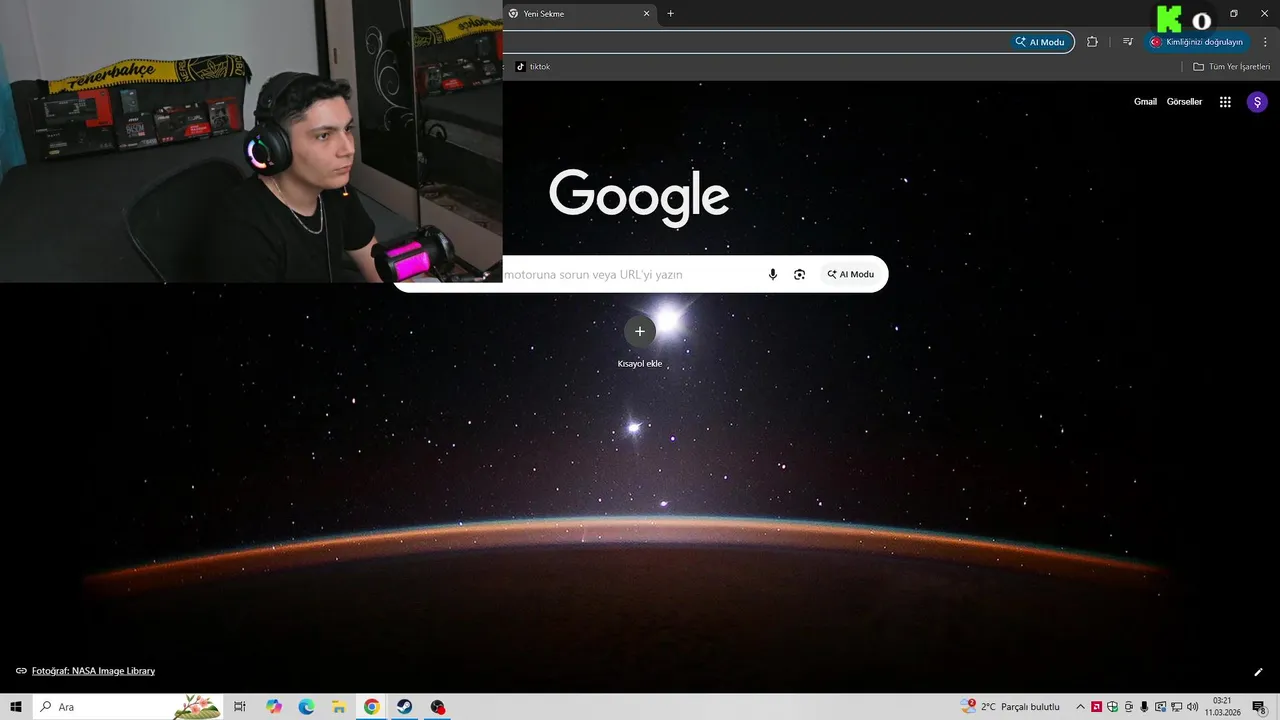The image size is (1280, 720).
Task: Open the OBS recording app on taskbar
Action: 437,707
